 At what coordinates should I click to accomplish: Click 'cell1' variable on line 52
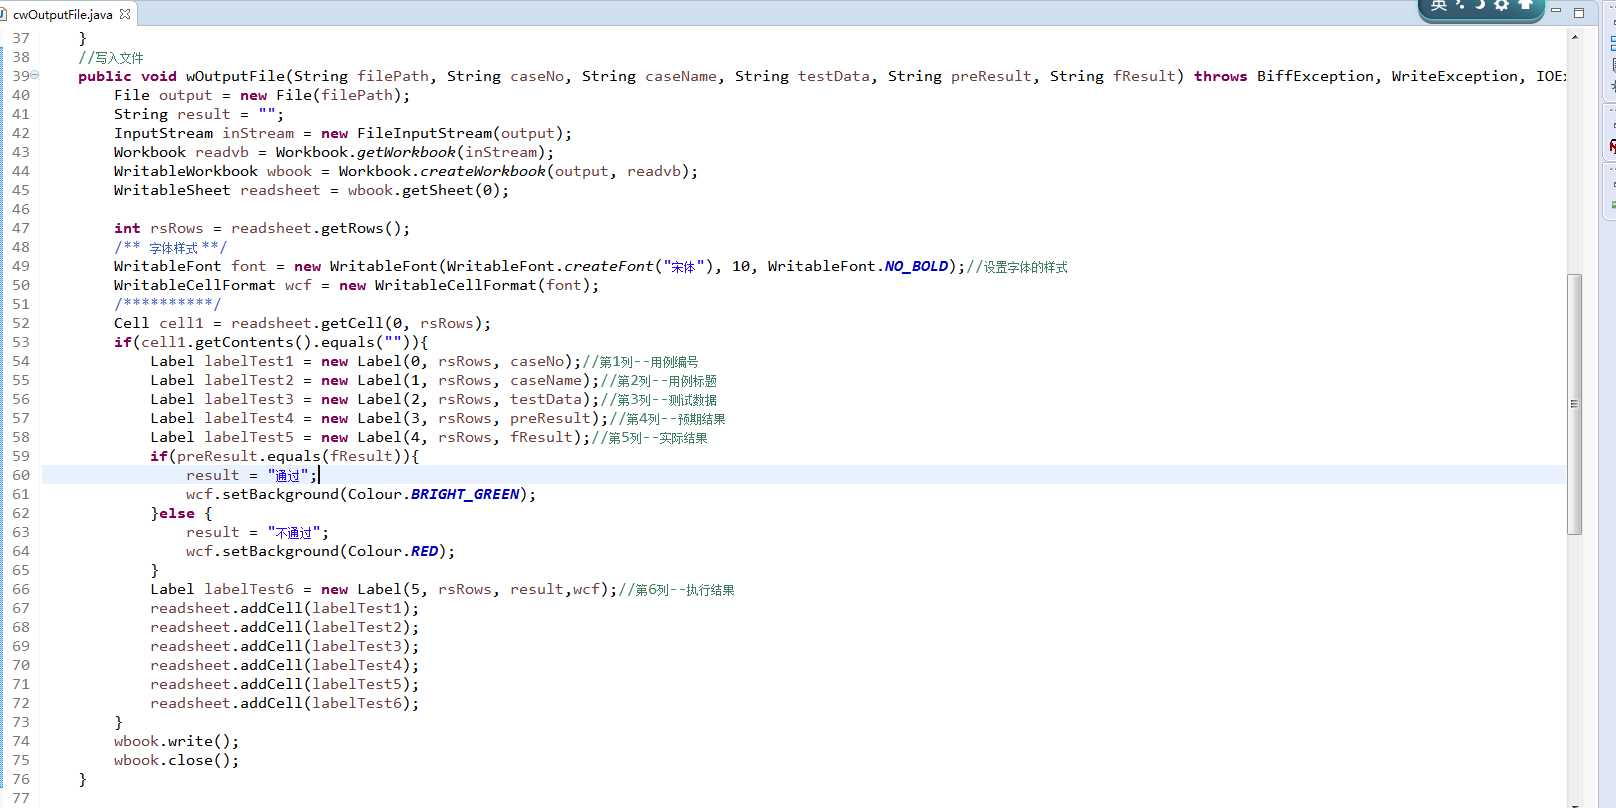[x=181, y=323]
